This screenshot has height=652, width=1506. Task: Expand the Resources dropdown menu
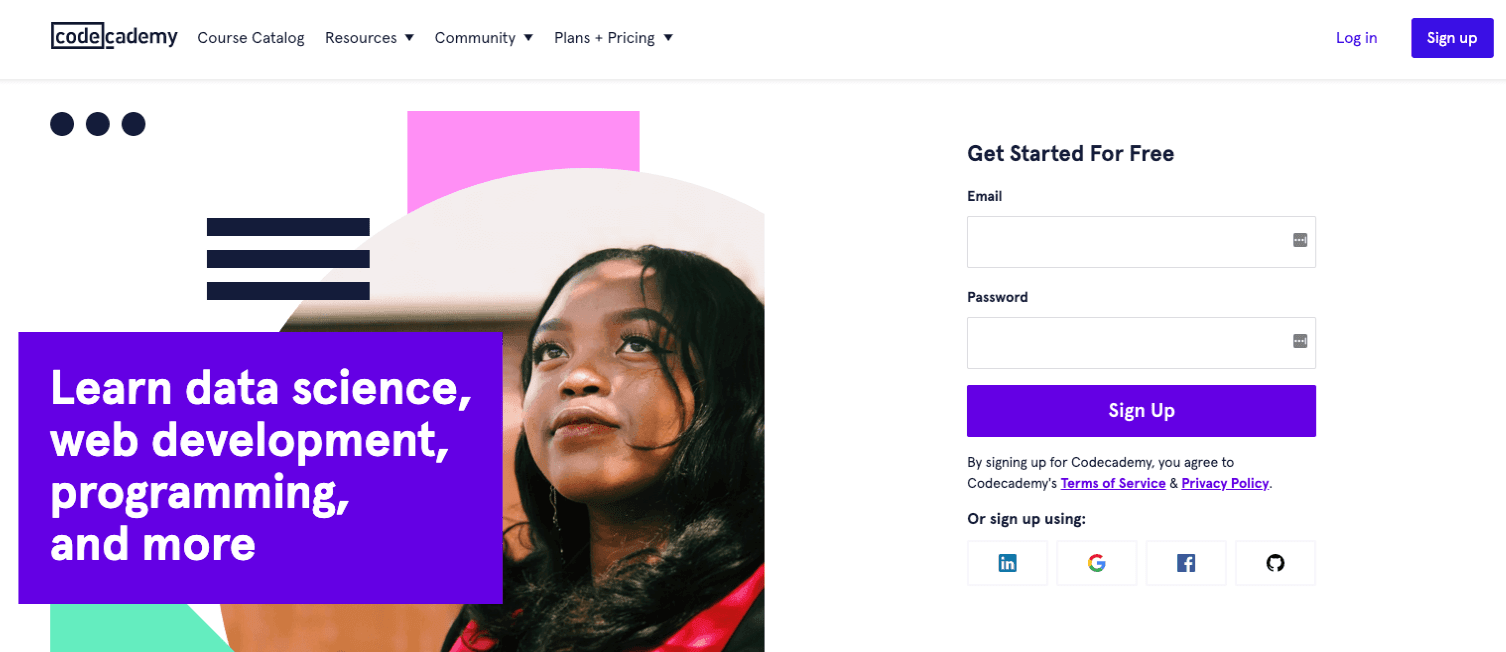click(x=369, y=38)
